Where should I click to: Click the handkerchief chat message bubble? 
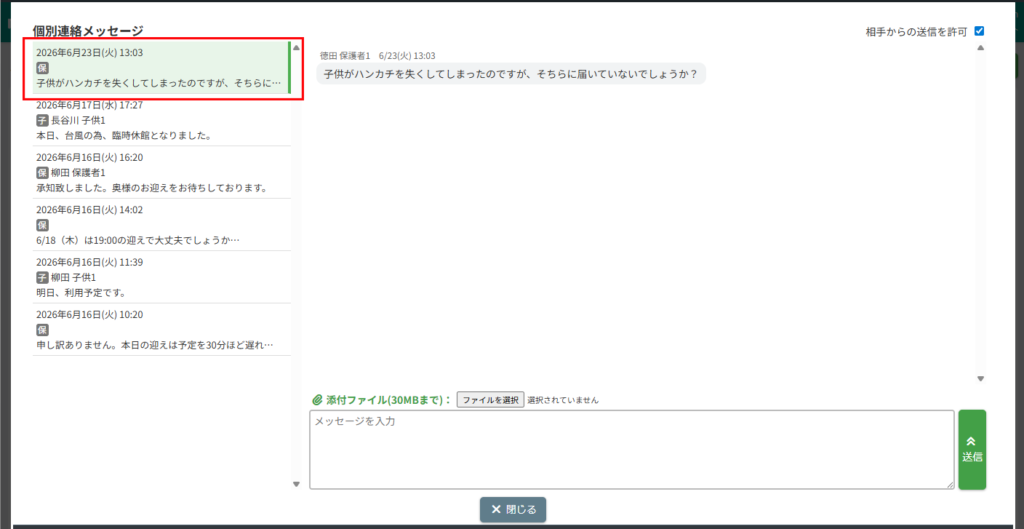511,73
